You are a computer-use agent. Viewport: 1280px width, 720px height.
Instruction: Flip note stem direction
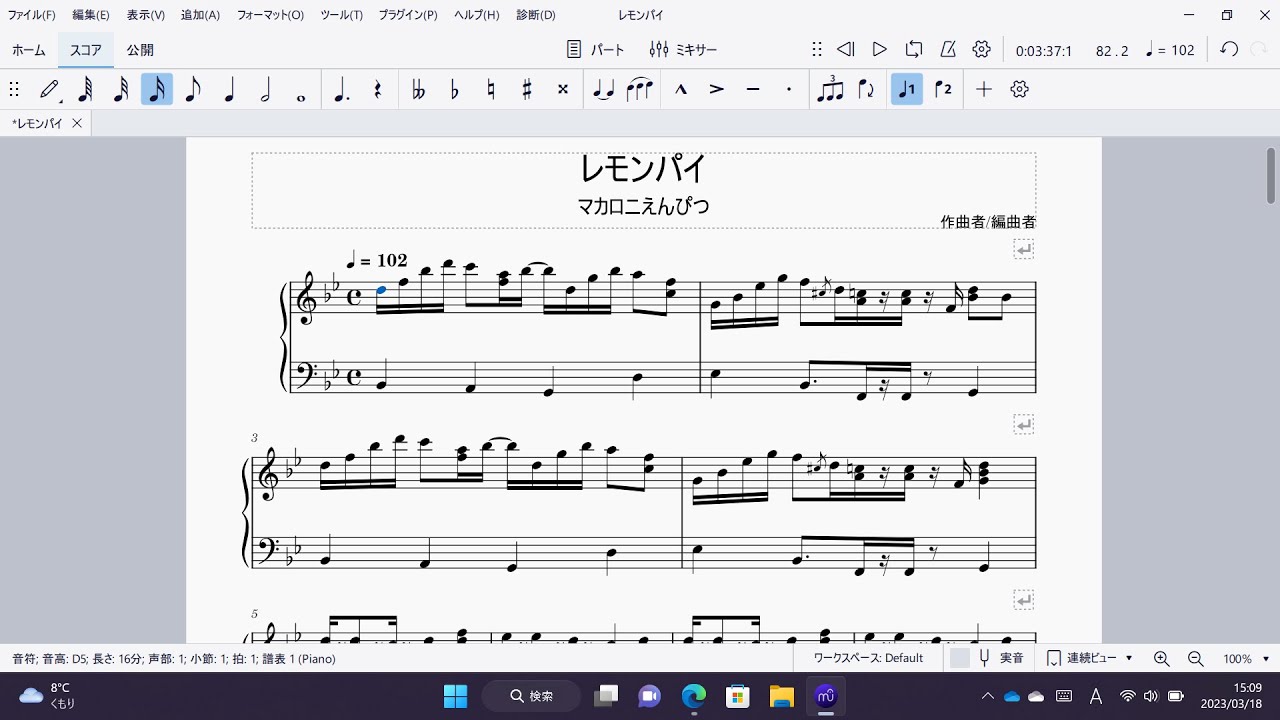(866, 89)
